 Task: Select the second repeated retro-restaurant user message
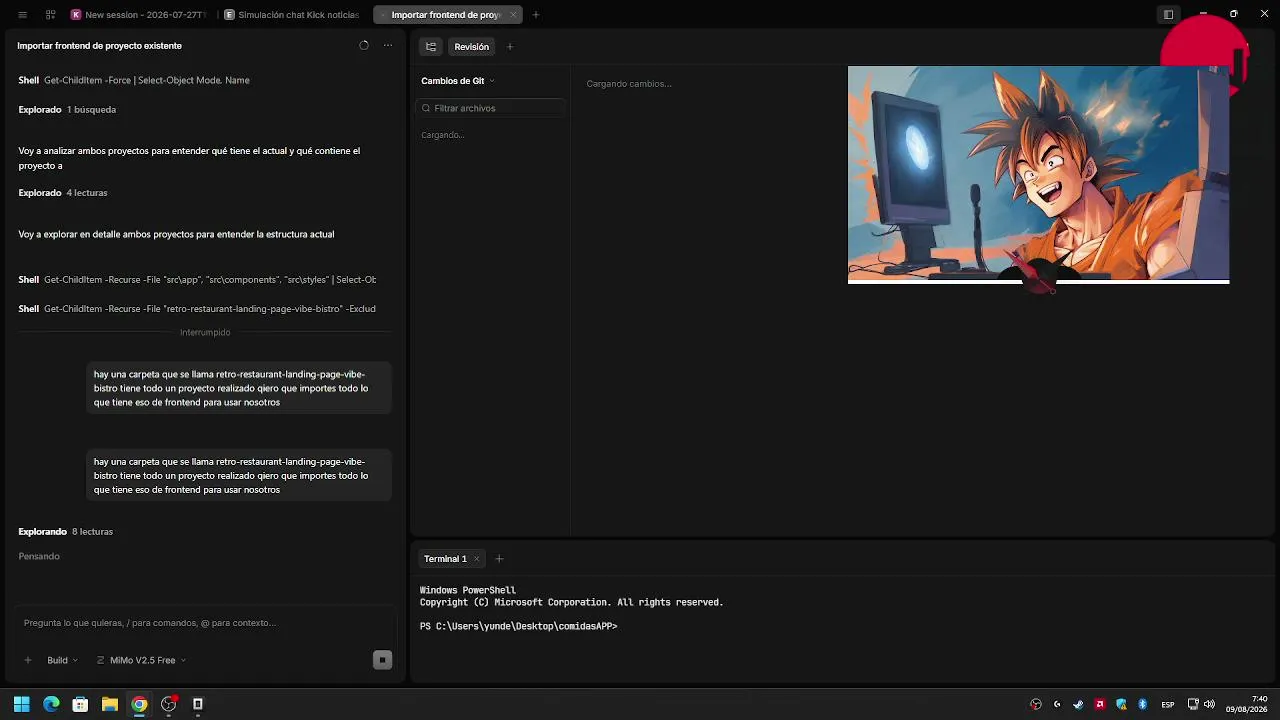tap(239, 476)
